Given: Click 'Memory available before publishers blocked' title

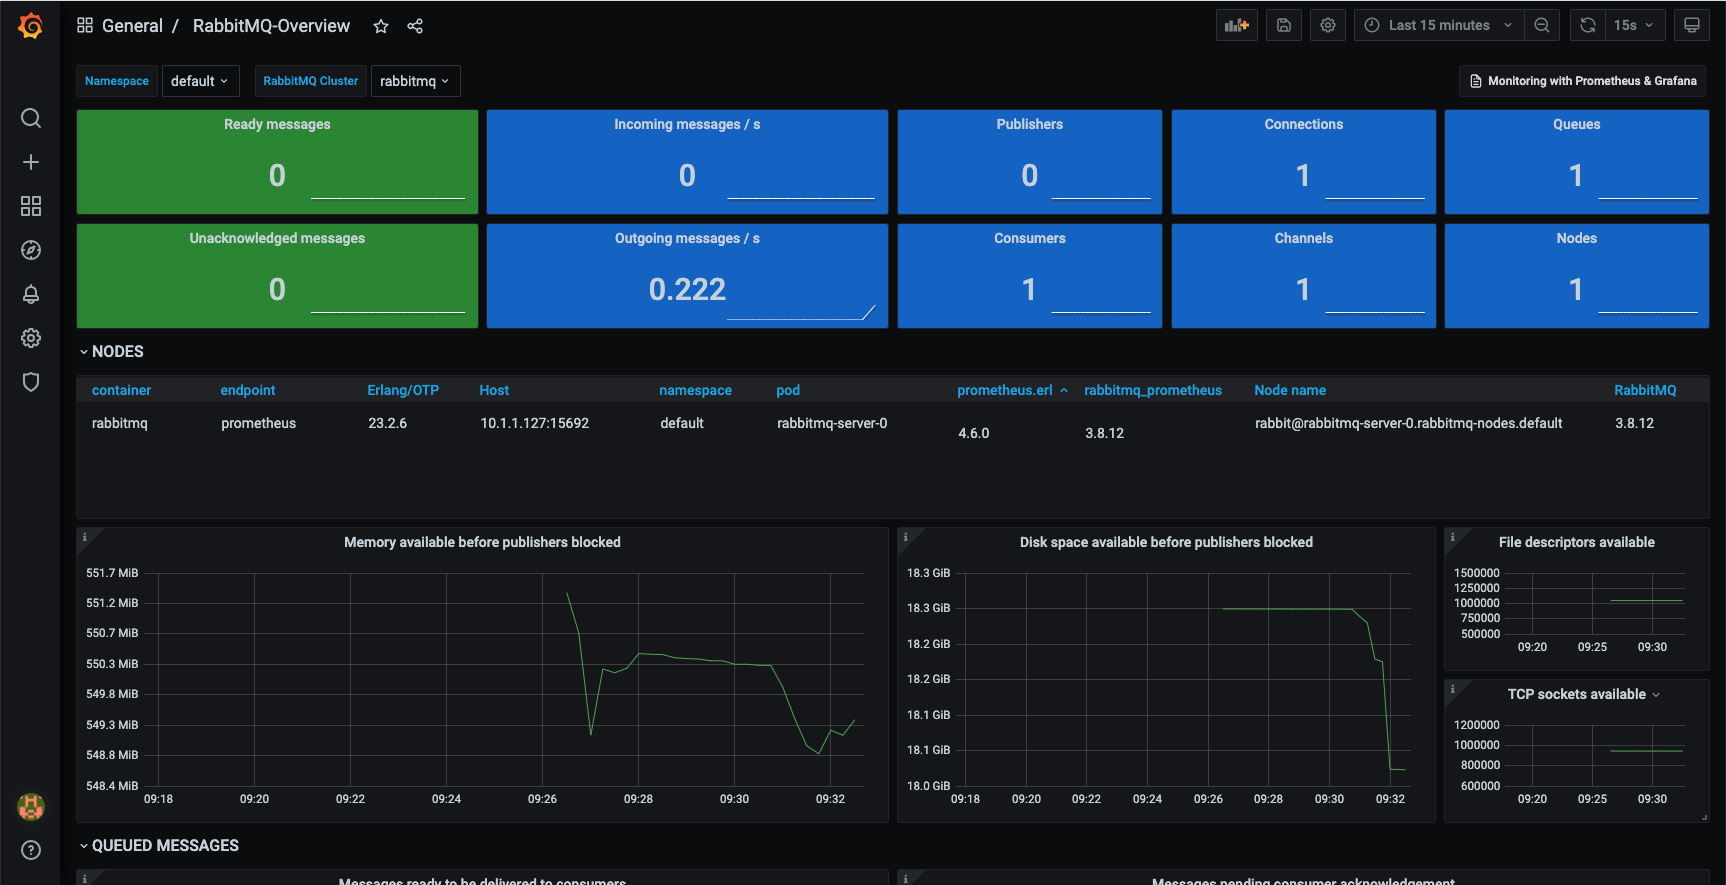Looking at the screenshot, I should point(482,542).
